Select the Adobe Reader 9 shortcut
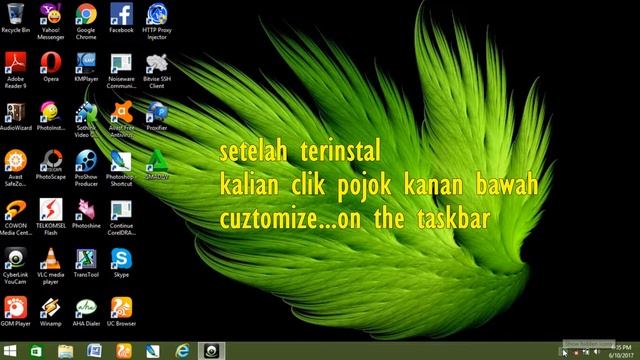This screenshot has height=360, width=640. point(16,71)
